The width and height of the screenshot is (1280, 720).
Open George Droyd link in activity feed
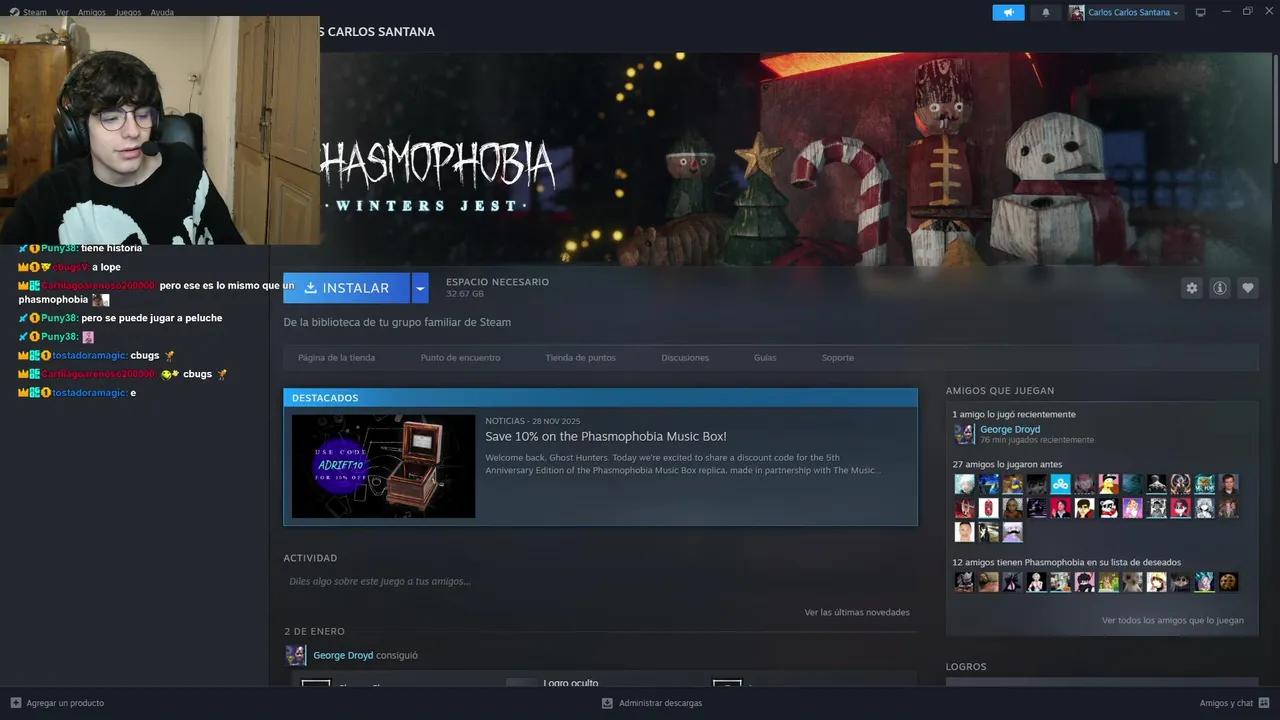(343, 655)
